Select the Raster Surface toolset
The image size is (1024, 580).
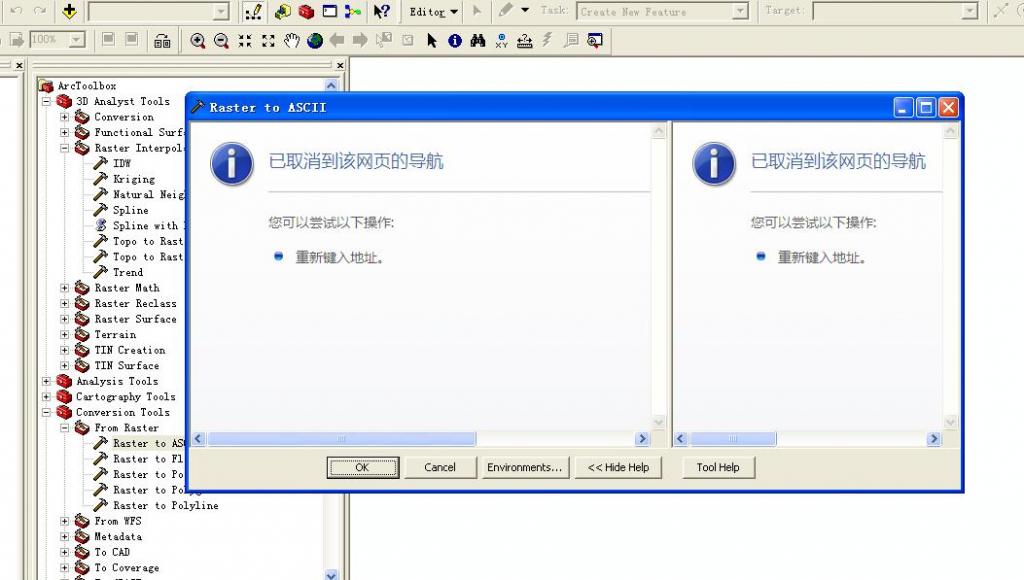(x=135, y=319)
